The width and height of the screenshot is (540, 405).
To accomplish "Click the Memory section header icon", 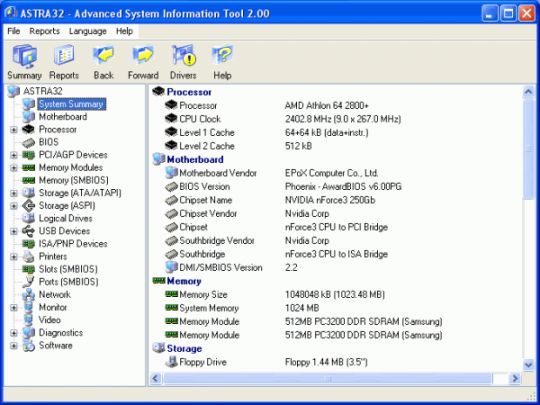I will 159,281.
